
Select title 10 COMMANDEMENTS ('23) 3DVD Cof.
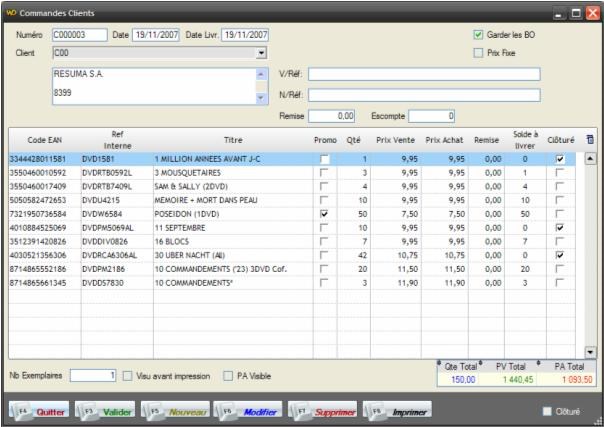(x=221, y=269)
